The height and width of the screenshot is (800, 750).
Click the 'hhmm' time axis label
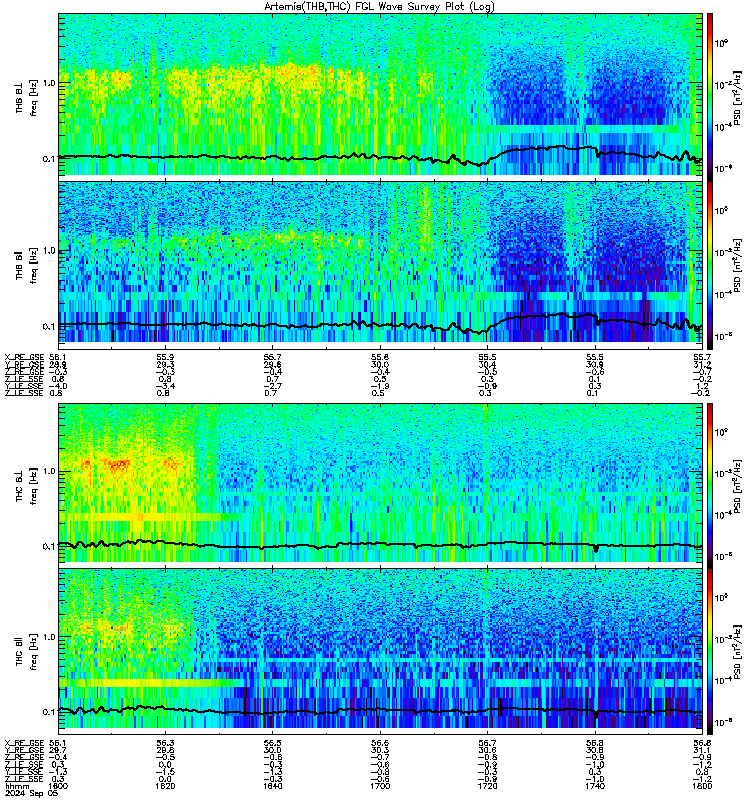16,786
